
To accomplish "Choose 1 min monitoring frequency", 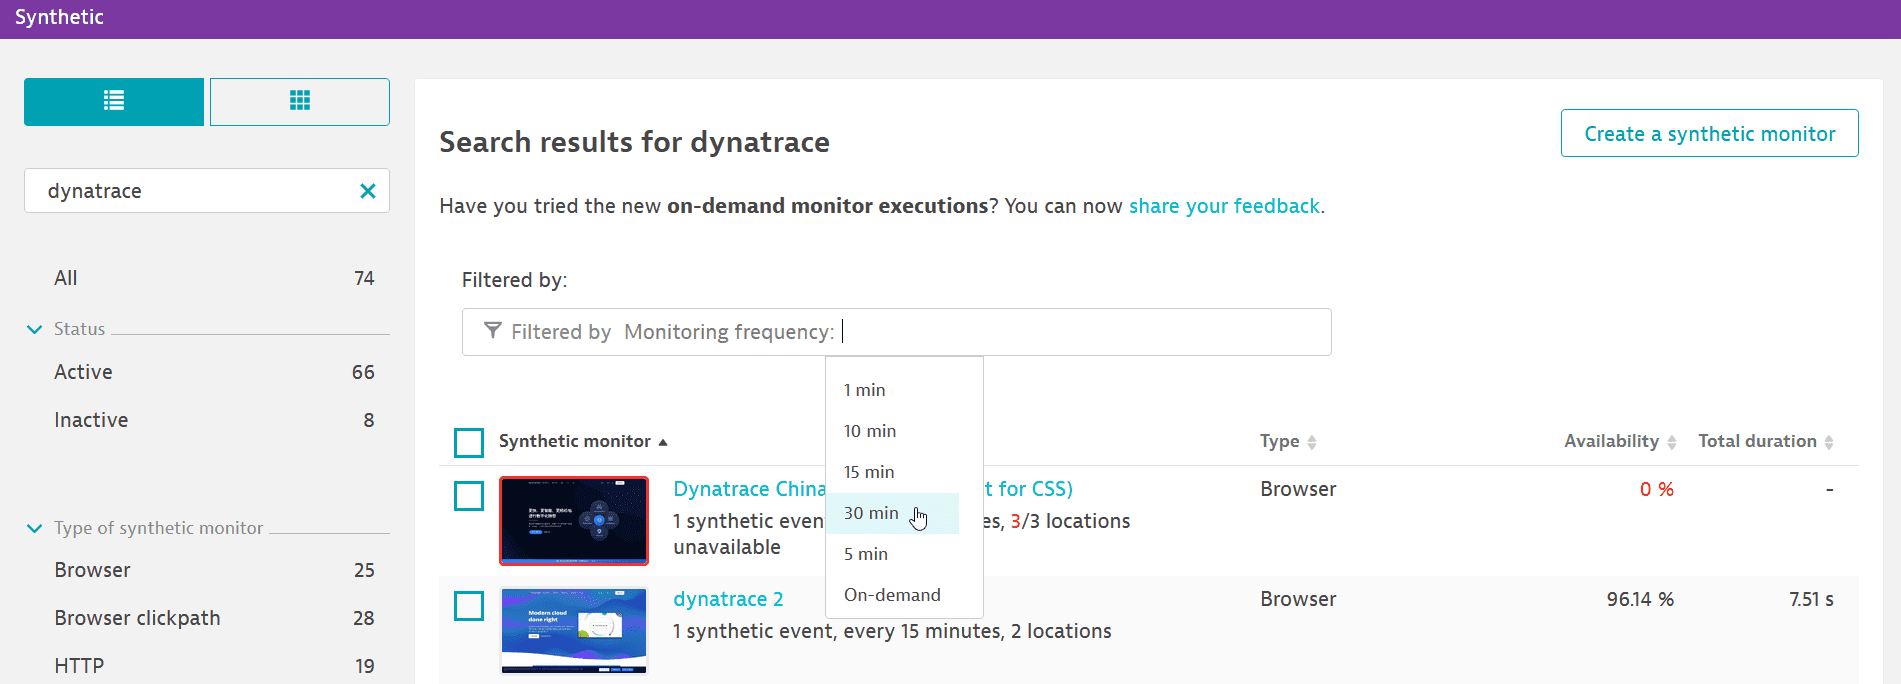I will pos(892,390).
